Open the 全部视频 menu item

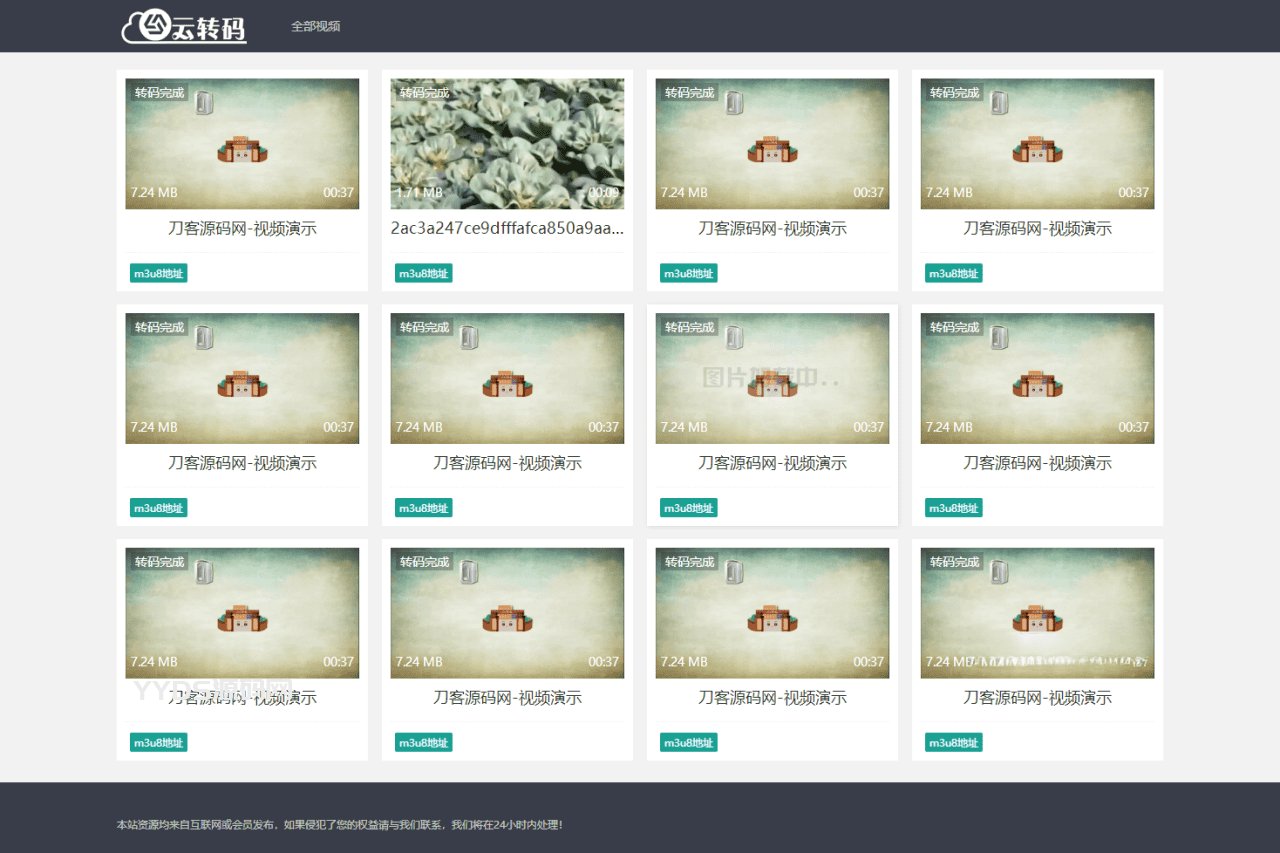[x=316, y=26]
